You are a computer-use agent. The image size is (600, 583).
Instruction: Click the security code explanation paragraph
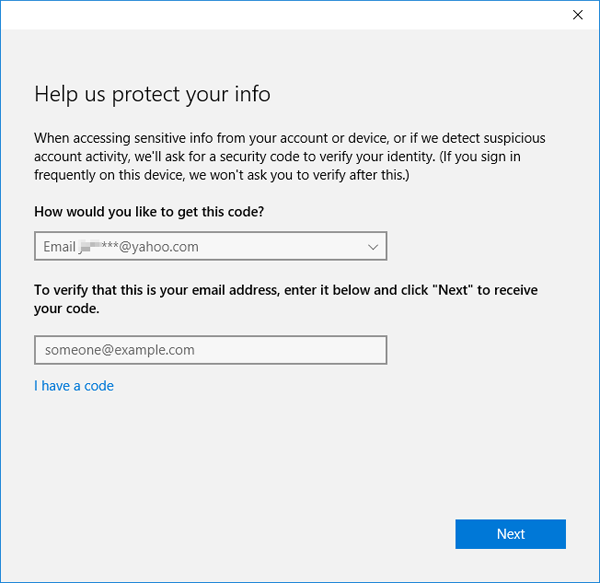pyautogui.click(x=290, y=156)
